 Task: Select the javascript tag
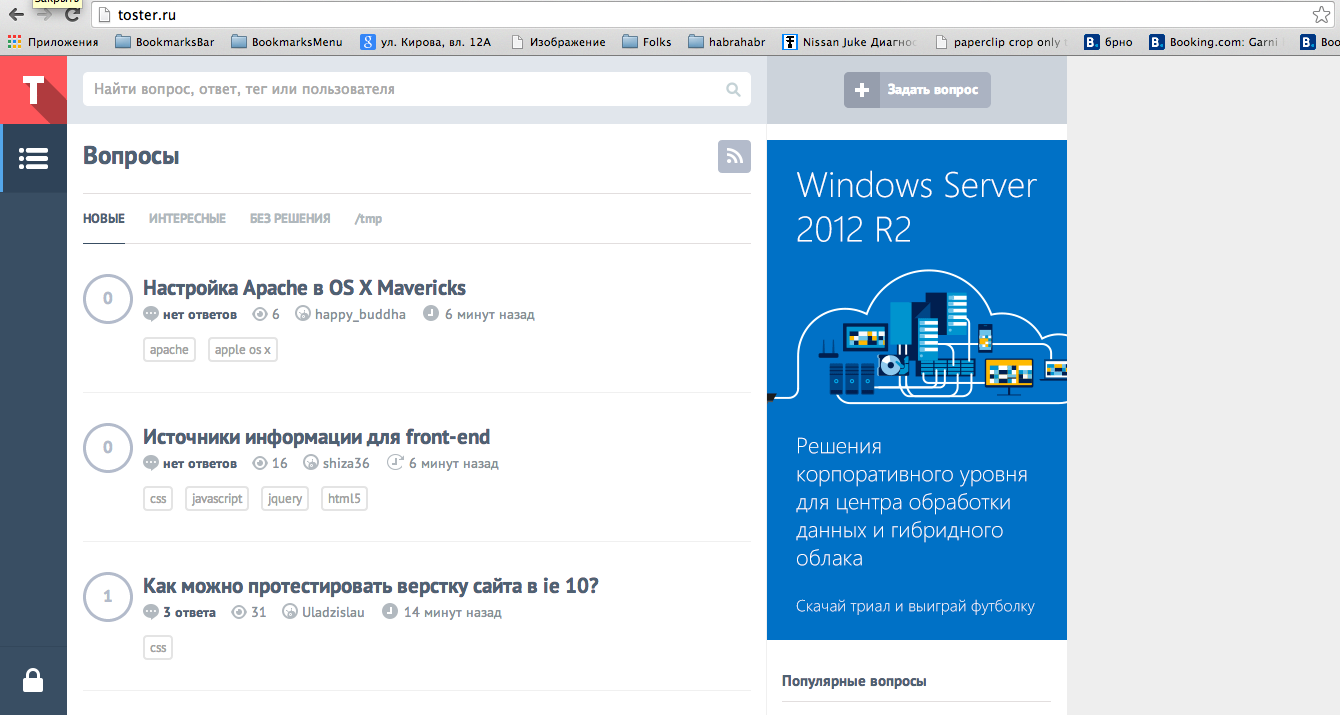(x=217, y=499)
